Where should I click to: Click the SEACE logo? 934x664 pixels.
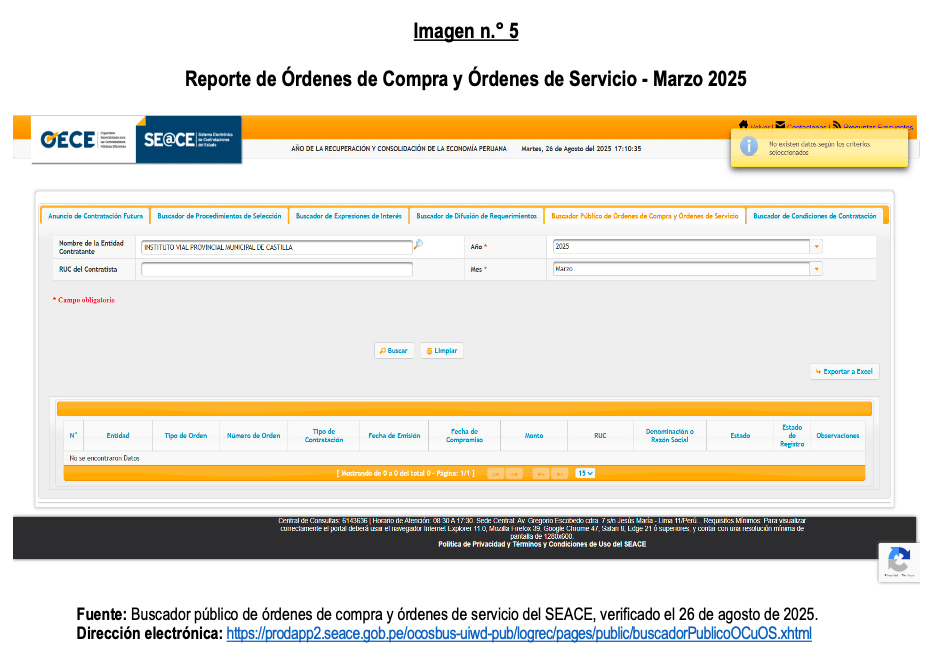pyautogui.click(x=188, y=140)
